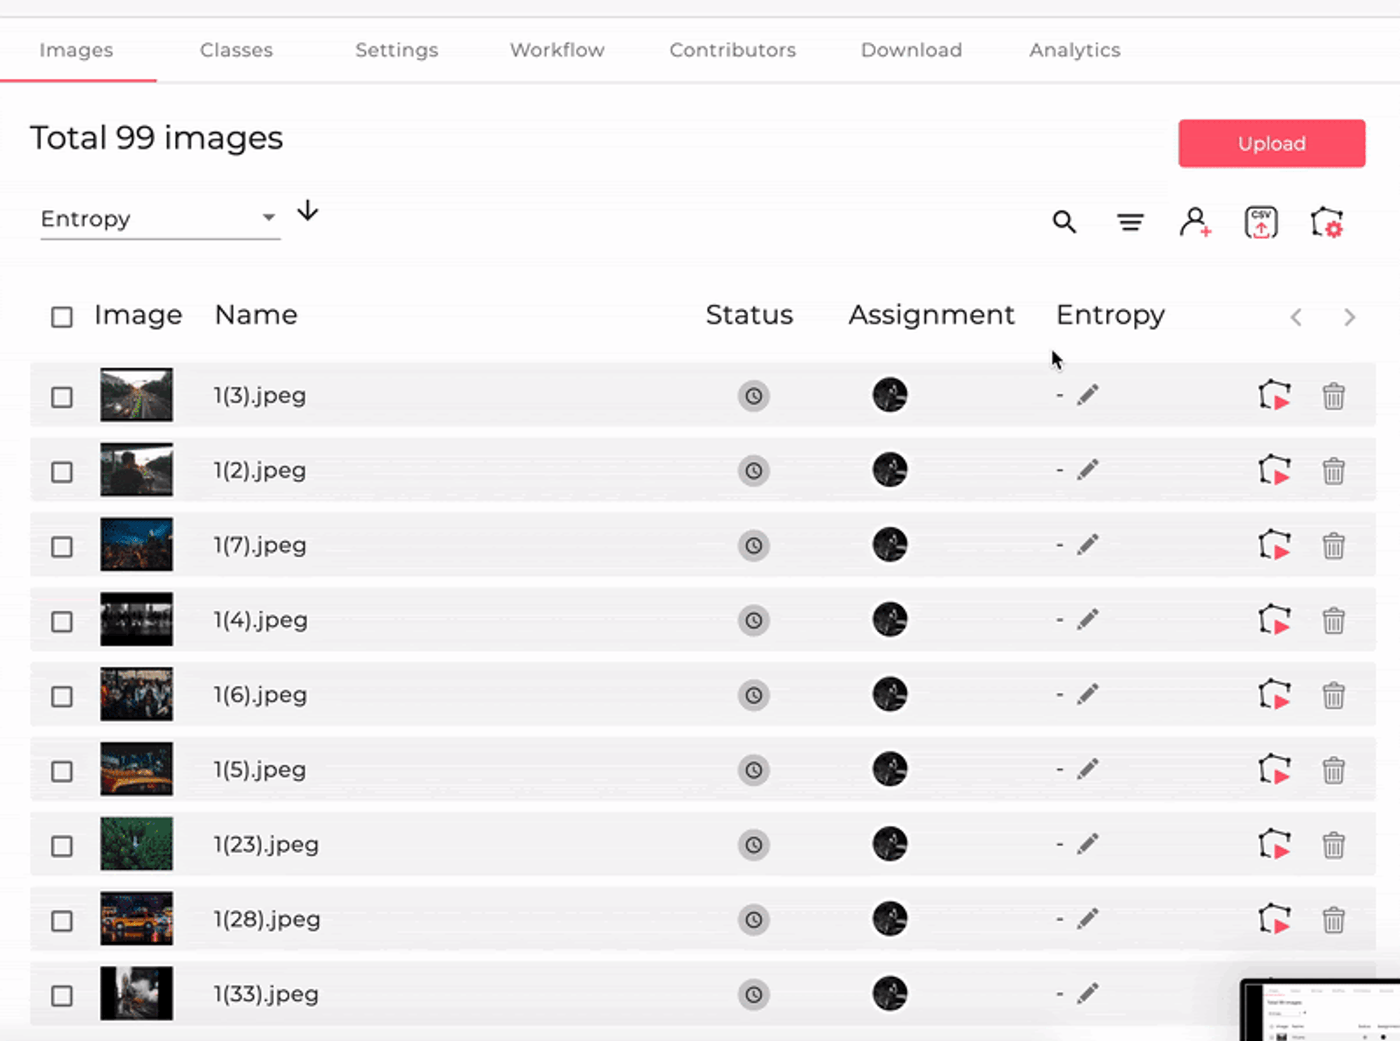
Task: Switch to the Classes tab
Action: [x=236, y=50]
